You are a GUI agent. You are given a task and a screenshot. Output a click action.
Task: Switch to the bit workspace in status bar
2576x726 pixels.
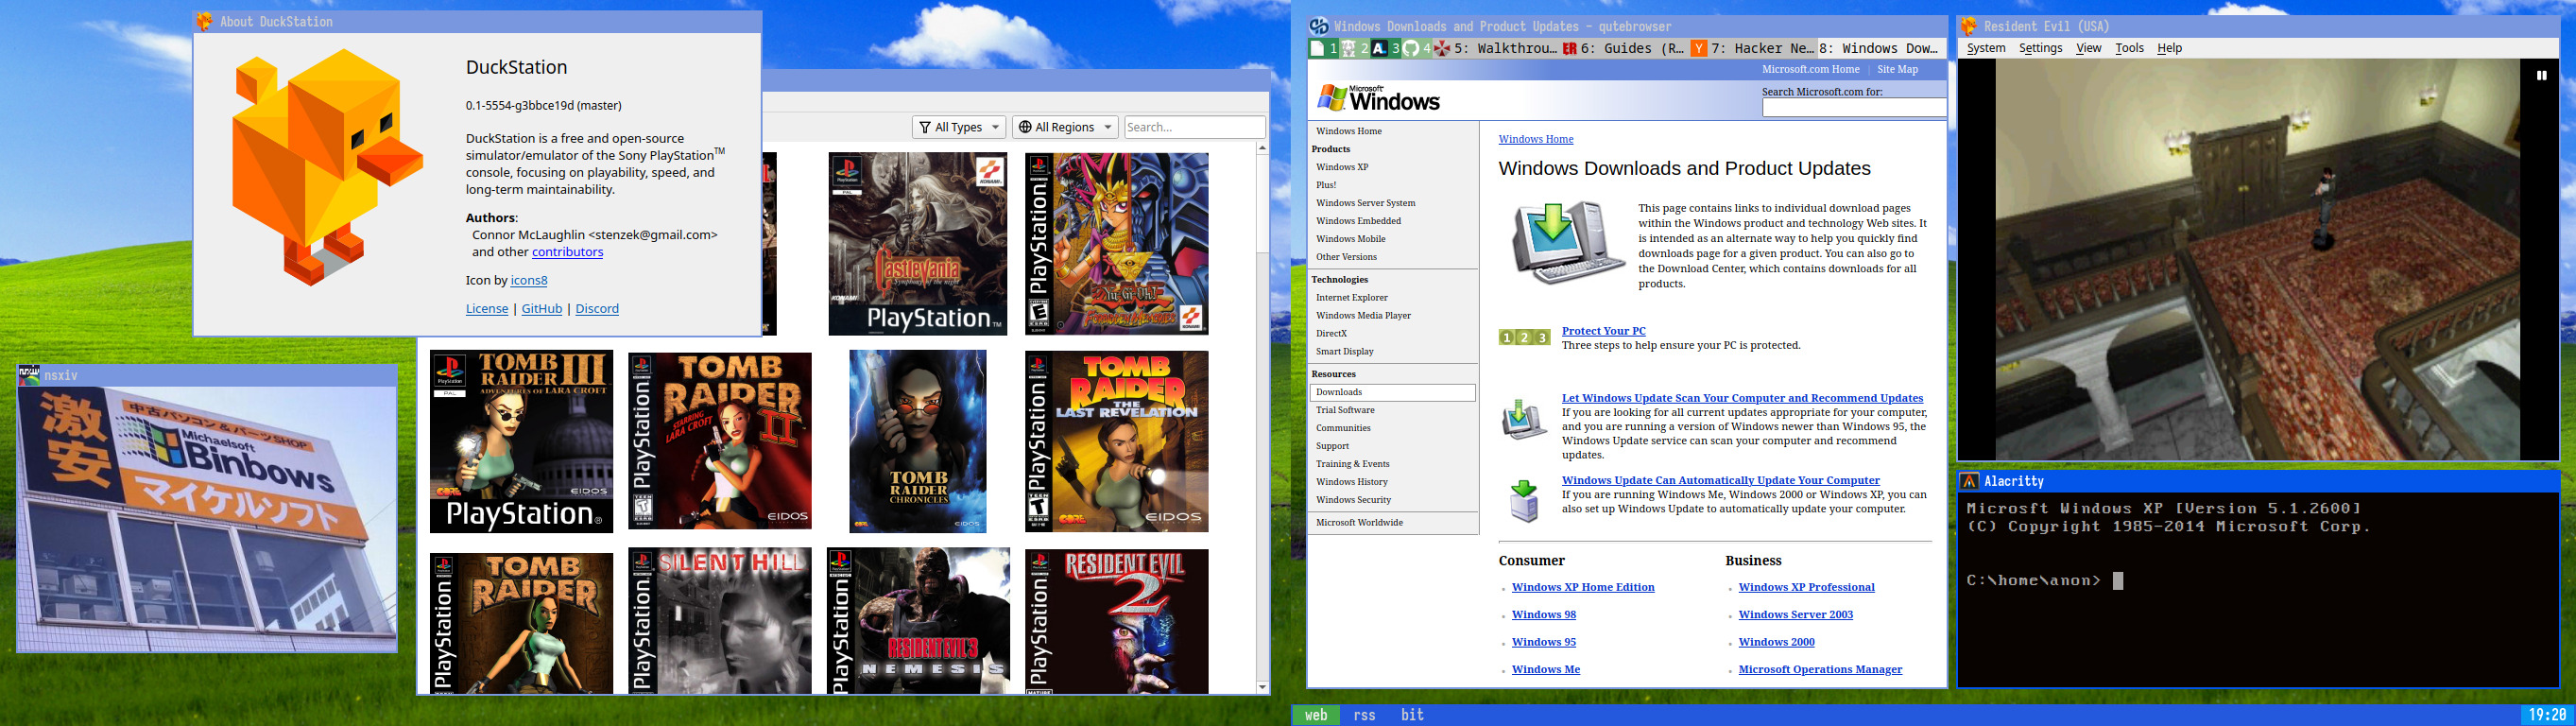1412,715
